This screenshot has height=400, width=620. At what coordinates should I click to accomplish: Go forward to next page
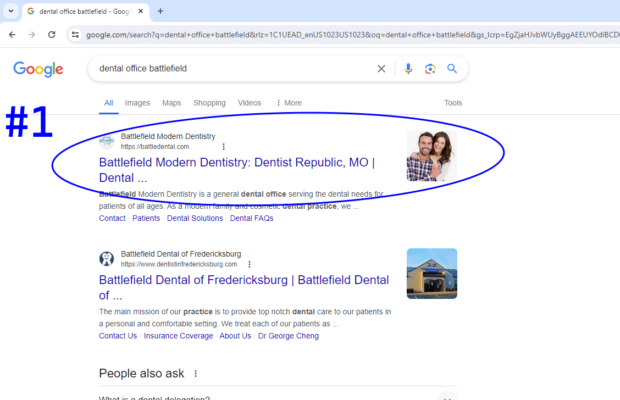coord(32,35)
